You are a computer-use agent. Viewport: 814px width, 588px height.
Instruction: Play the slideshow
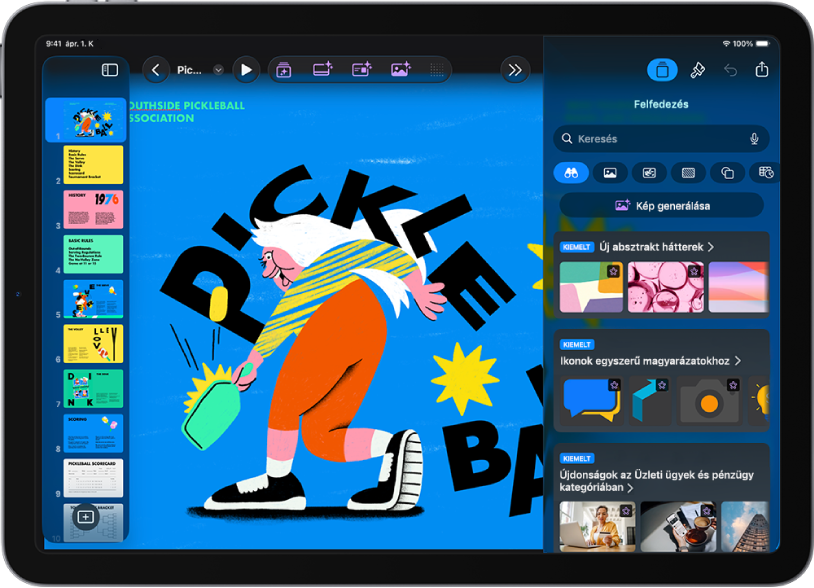tap(246, 70)
